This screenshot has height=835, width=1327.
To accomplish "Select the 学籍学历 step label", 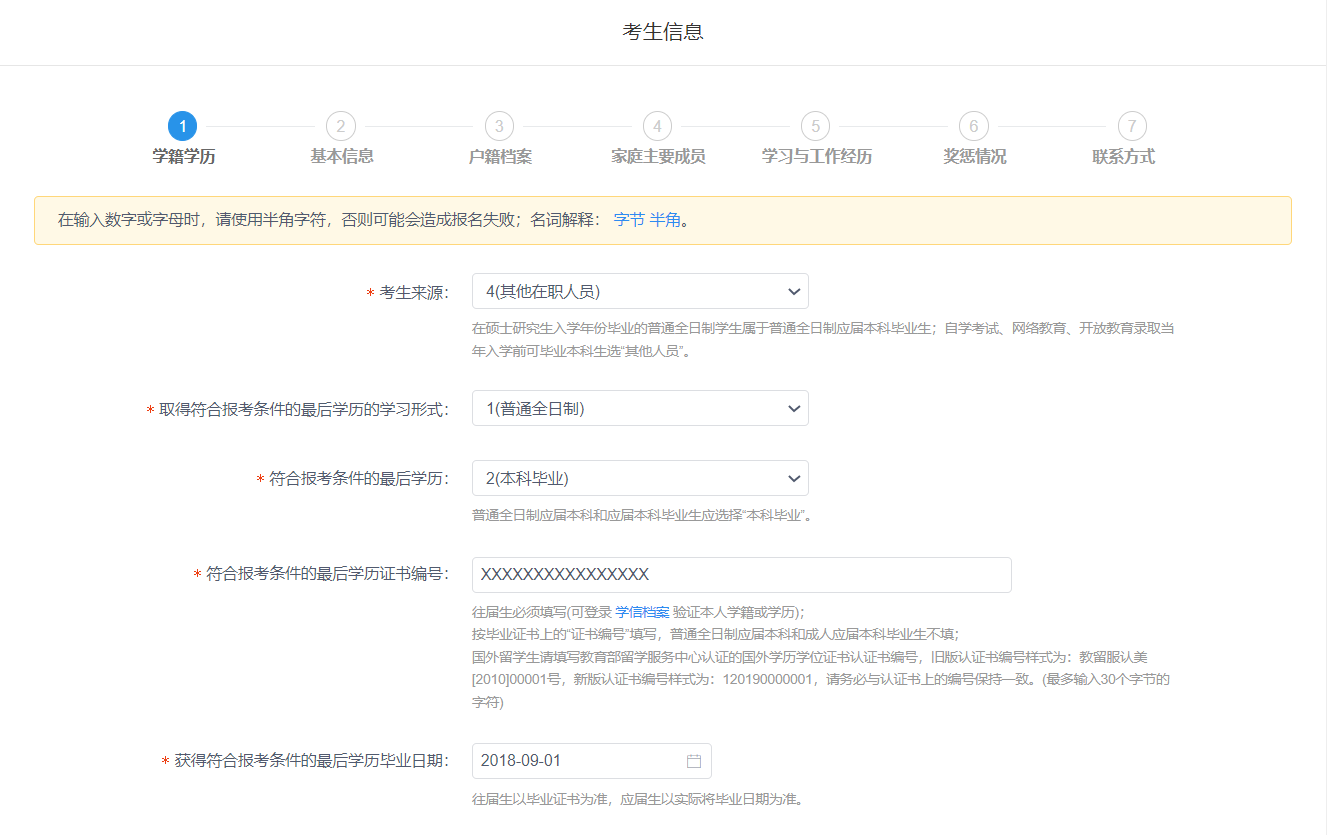I will pyautogui.click(x=184, y=157).
